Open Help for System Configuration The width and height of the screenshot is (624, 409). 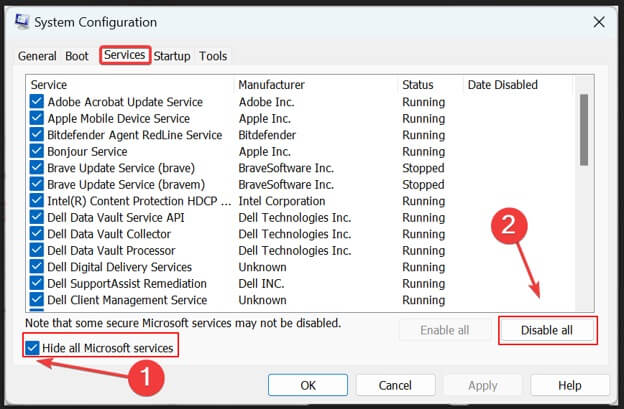(x=570, y=385)
